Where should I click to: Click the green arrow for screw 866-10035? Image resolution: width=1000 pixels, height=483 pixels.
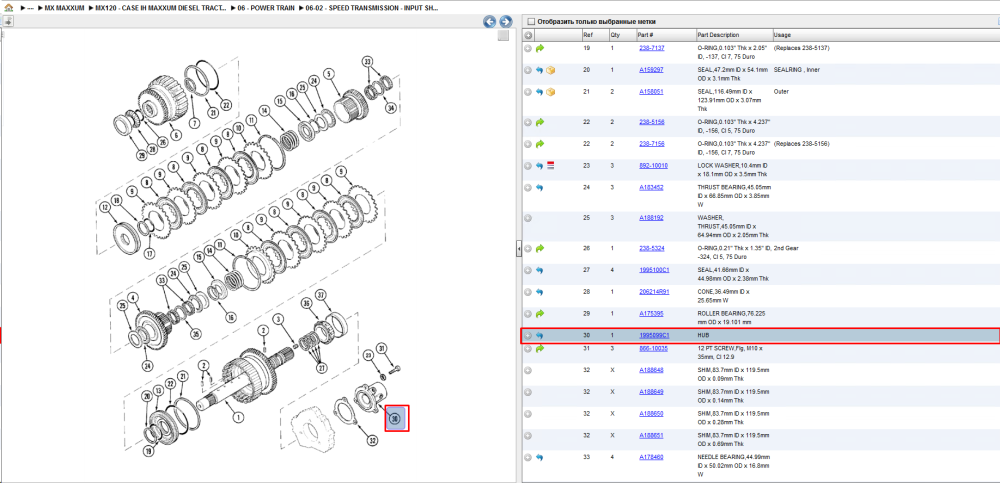pos(540,348)
